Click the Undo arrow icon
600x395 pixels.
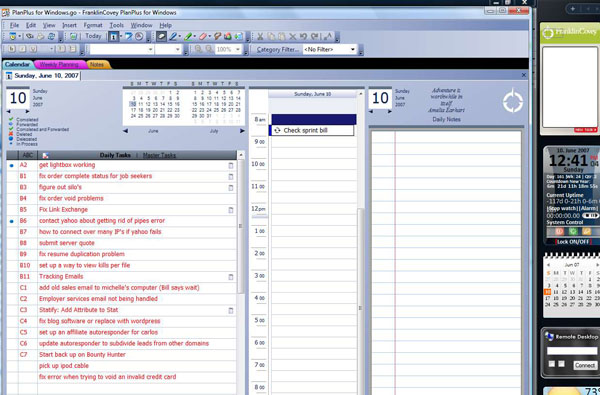(303, 37)
